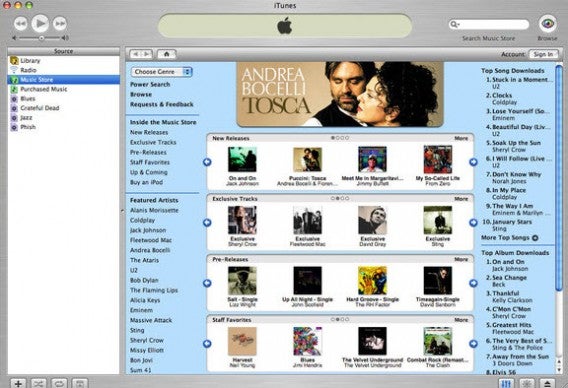Toggle shuffle playback button
568x388 pixels.
[x=38, y=383]
